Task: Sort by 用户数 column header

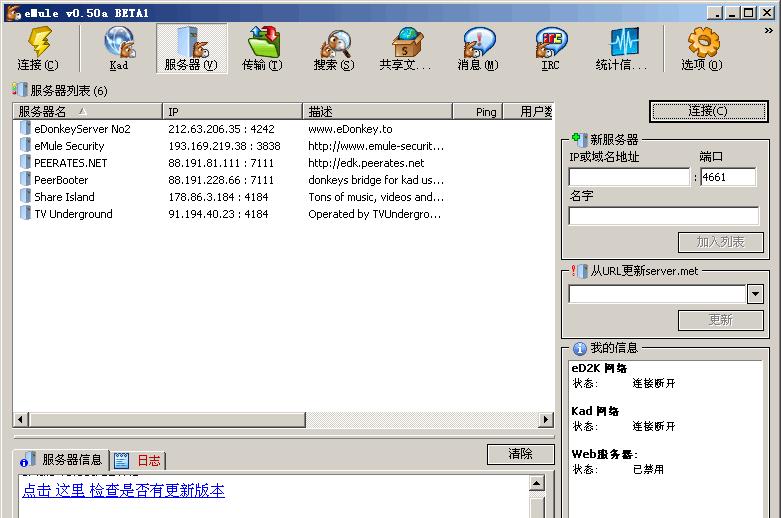Action: click(528, 112)
